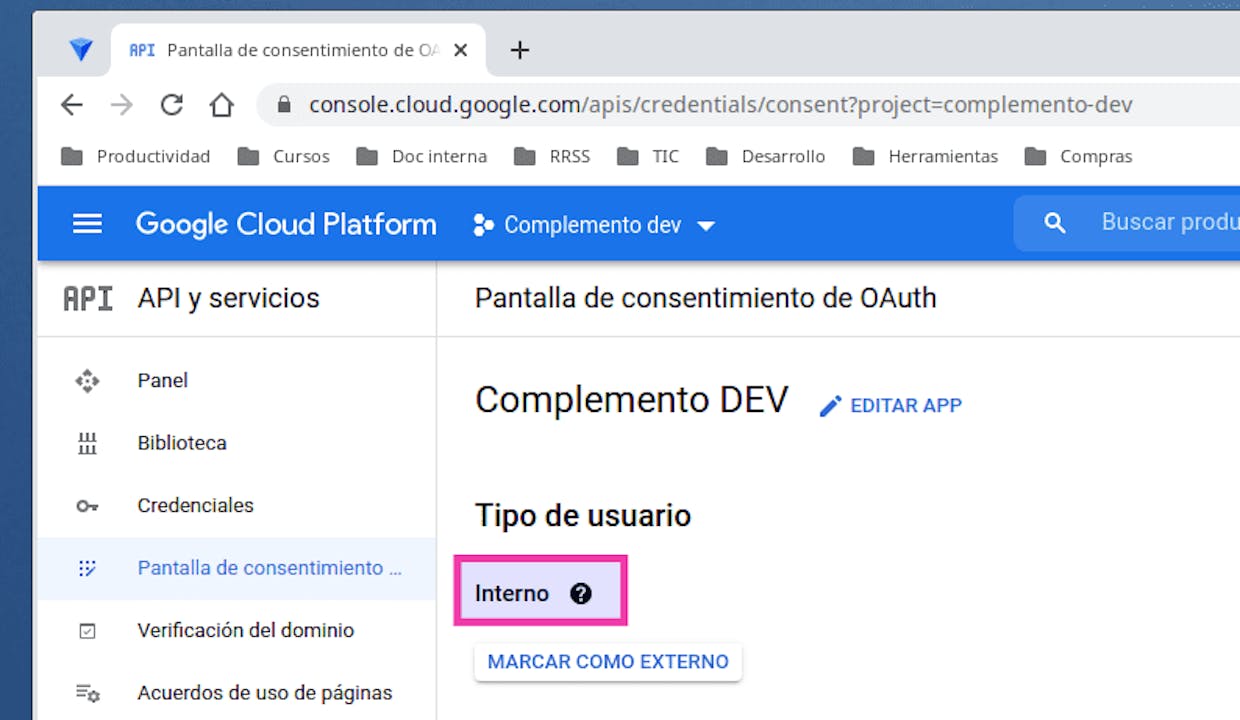Image resolution: width=1240 pixels, height=720 pixels.
Task: Select the pinned blue diamond tab
Action: tap(81, 49)
